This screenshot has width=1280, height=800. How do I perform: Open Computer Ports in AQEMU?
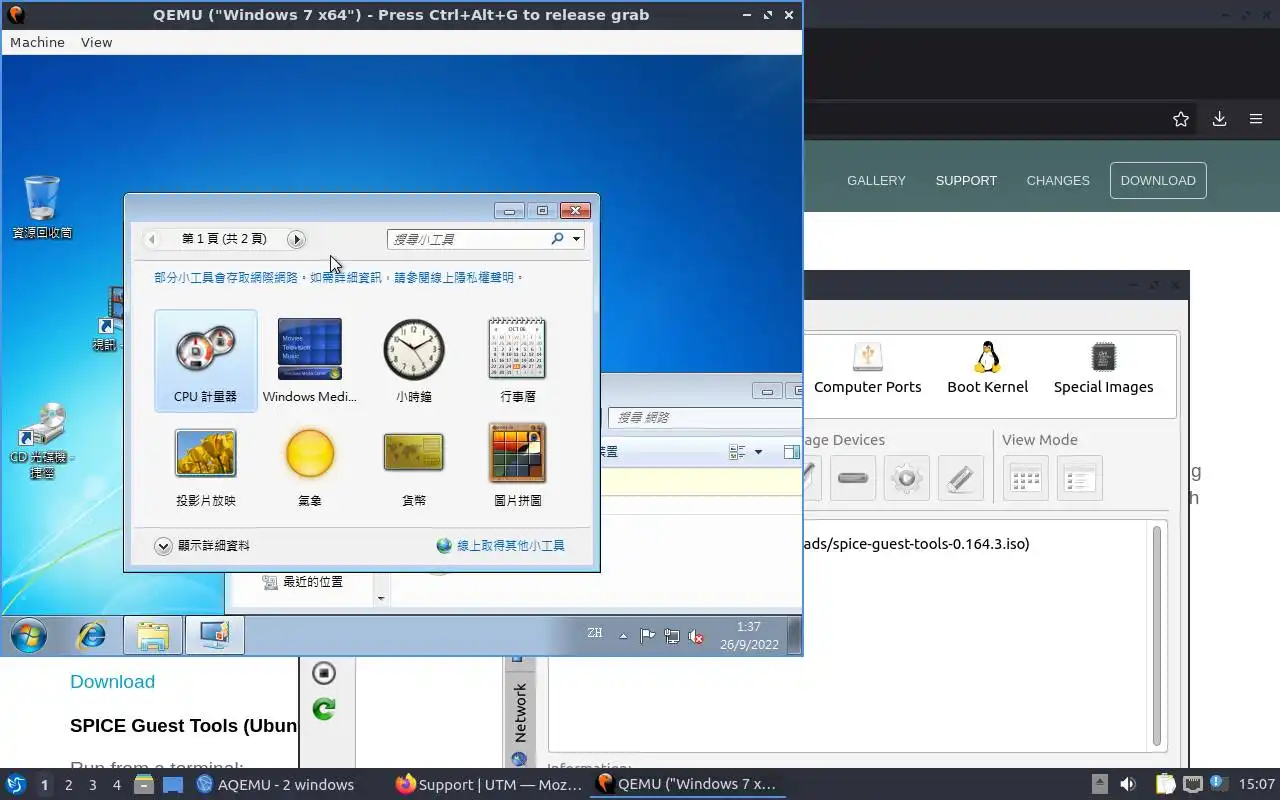click(867, 368)
